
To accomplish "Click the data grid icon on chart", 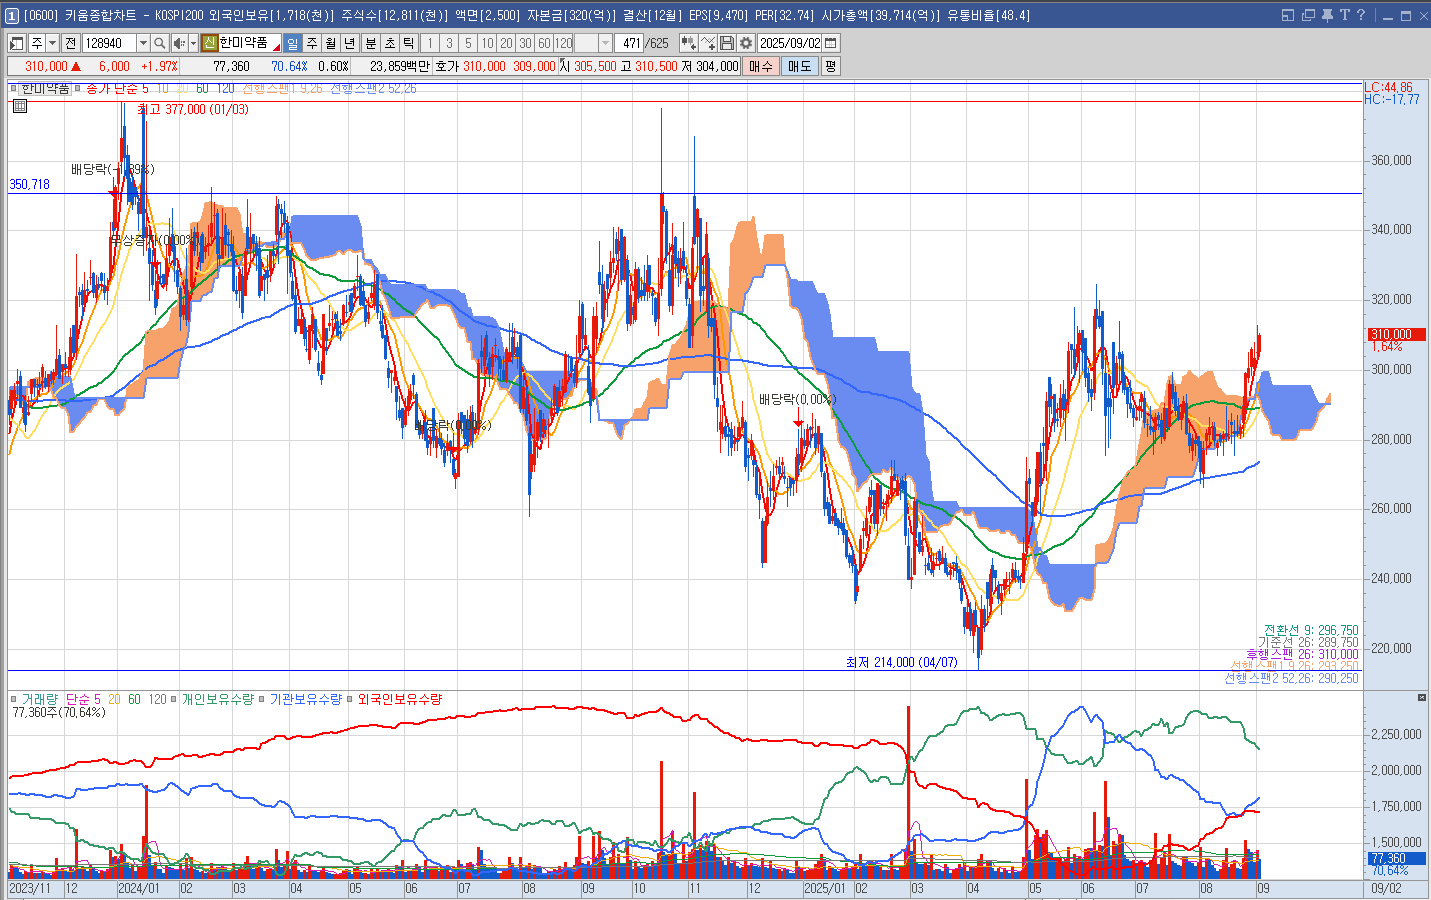I will 19,106.
